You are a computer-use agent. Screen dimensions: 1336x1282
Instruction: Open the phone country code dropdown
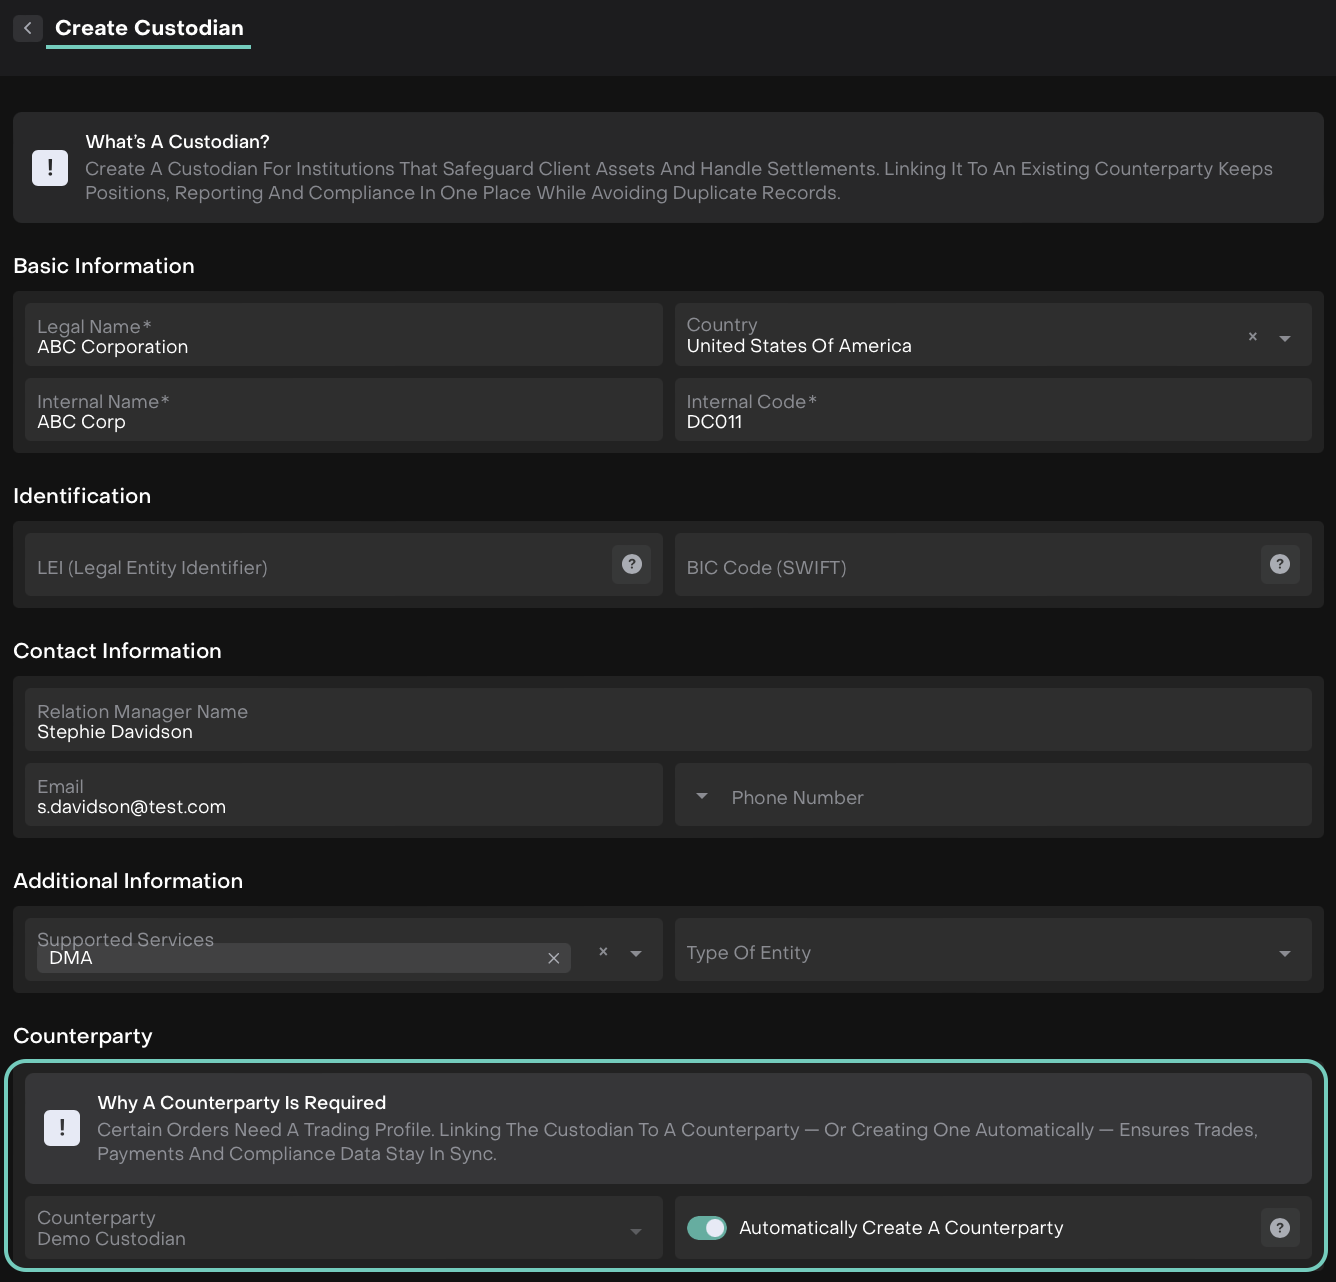[x=702, y=796]
